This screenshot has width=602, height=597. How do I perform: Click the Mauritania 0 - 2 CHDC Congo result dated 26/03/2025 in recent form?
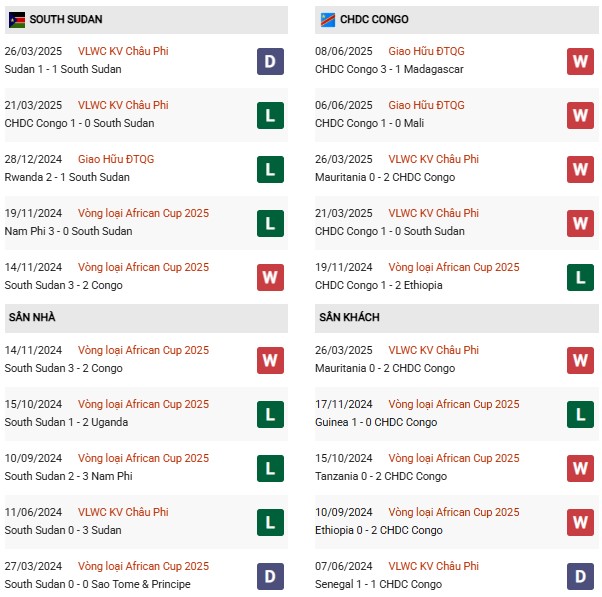pos(385,177)
